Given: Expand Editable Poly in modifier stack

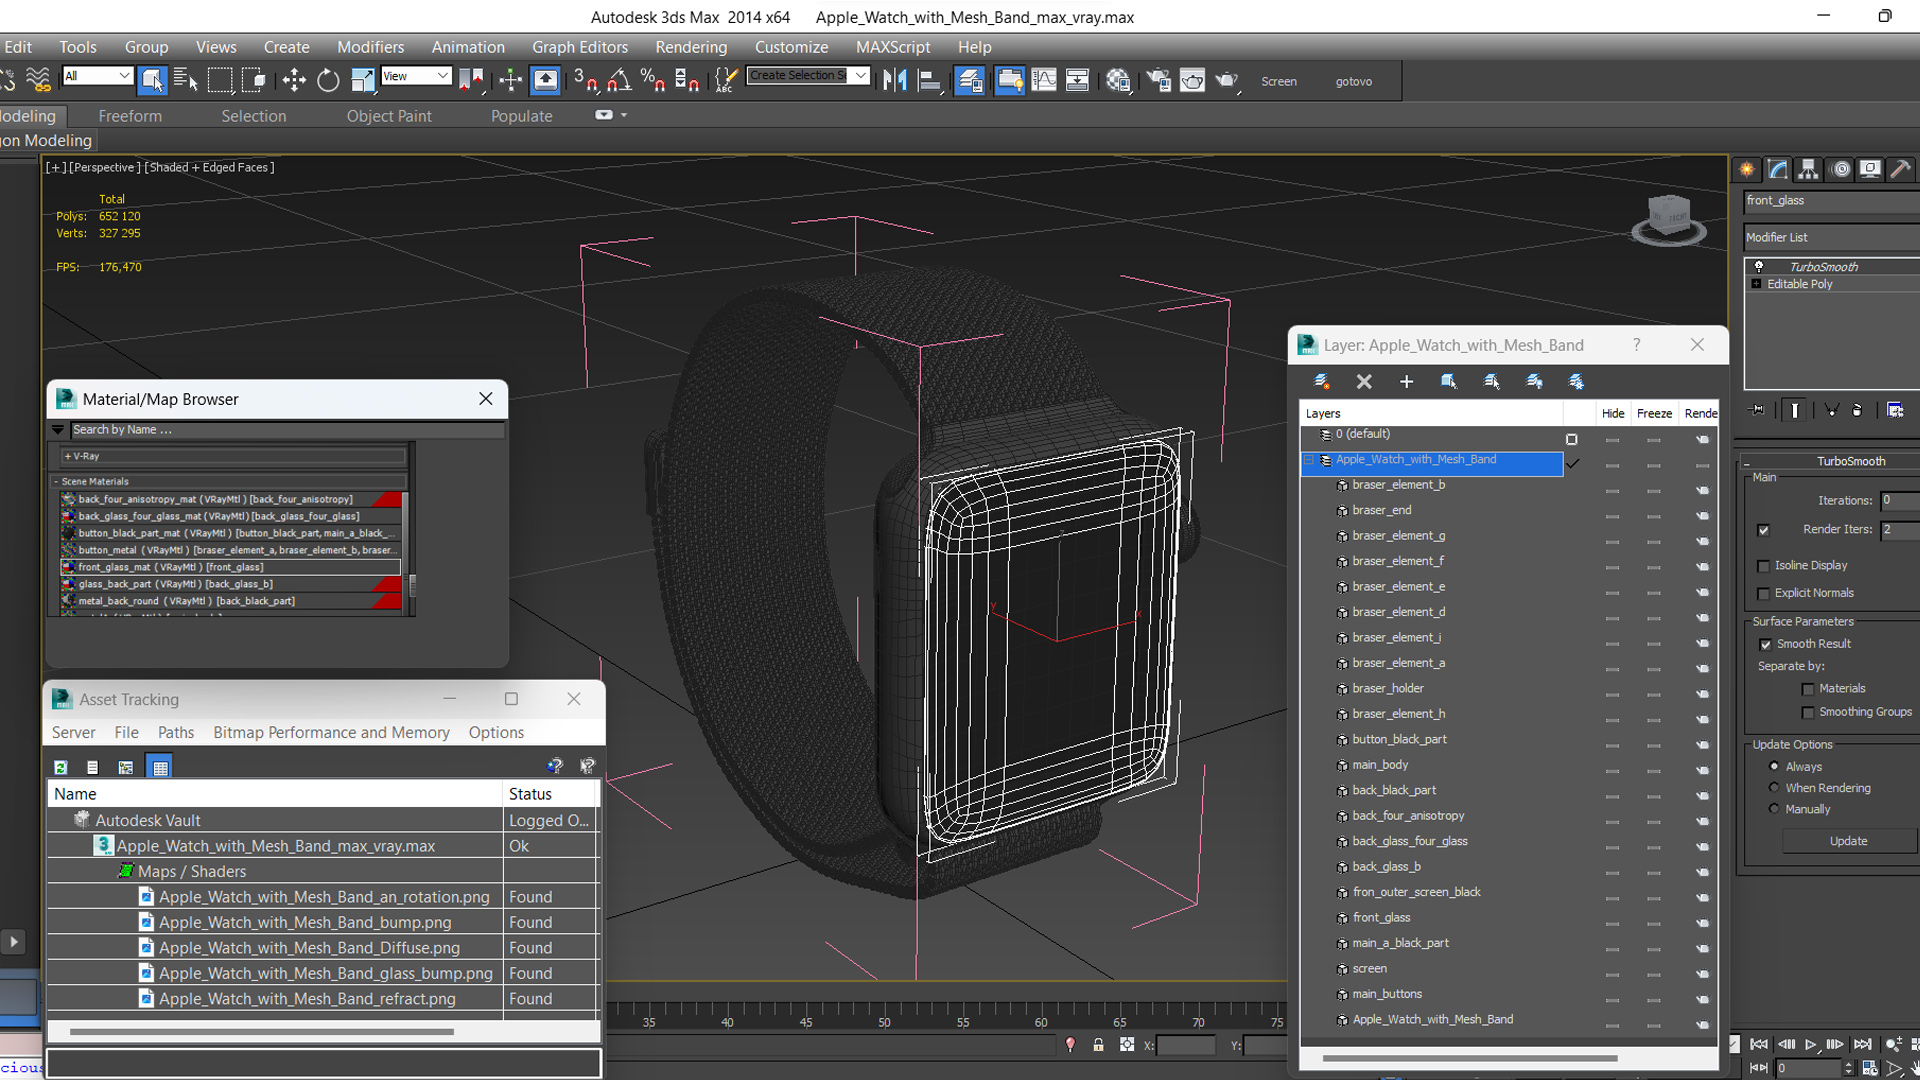Looking at the screenshot, I should [x=1756, y=284].
